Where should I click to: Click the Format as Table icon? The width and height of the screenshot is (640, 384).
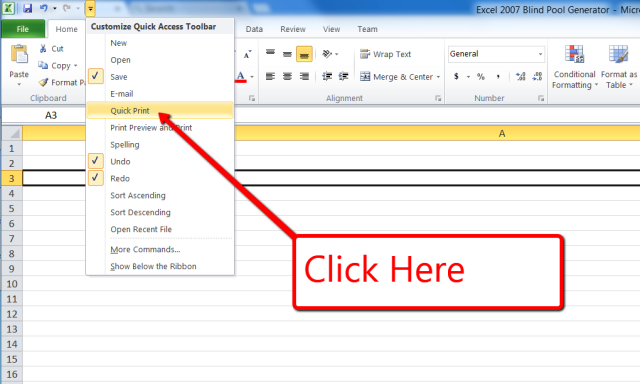coord(618,54)
